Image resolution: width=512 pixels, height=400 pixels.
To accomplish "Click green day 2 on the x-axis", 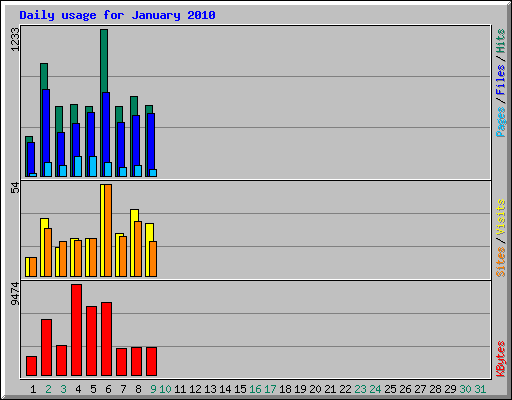I will (48, 389).
